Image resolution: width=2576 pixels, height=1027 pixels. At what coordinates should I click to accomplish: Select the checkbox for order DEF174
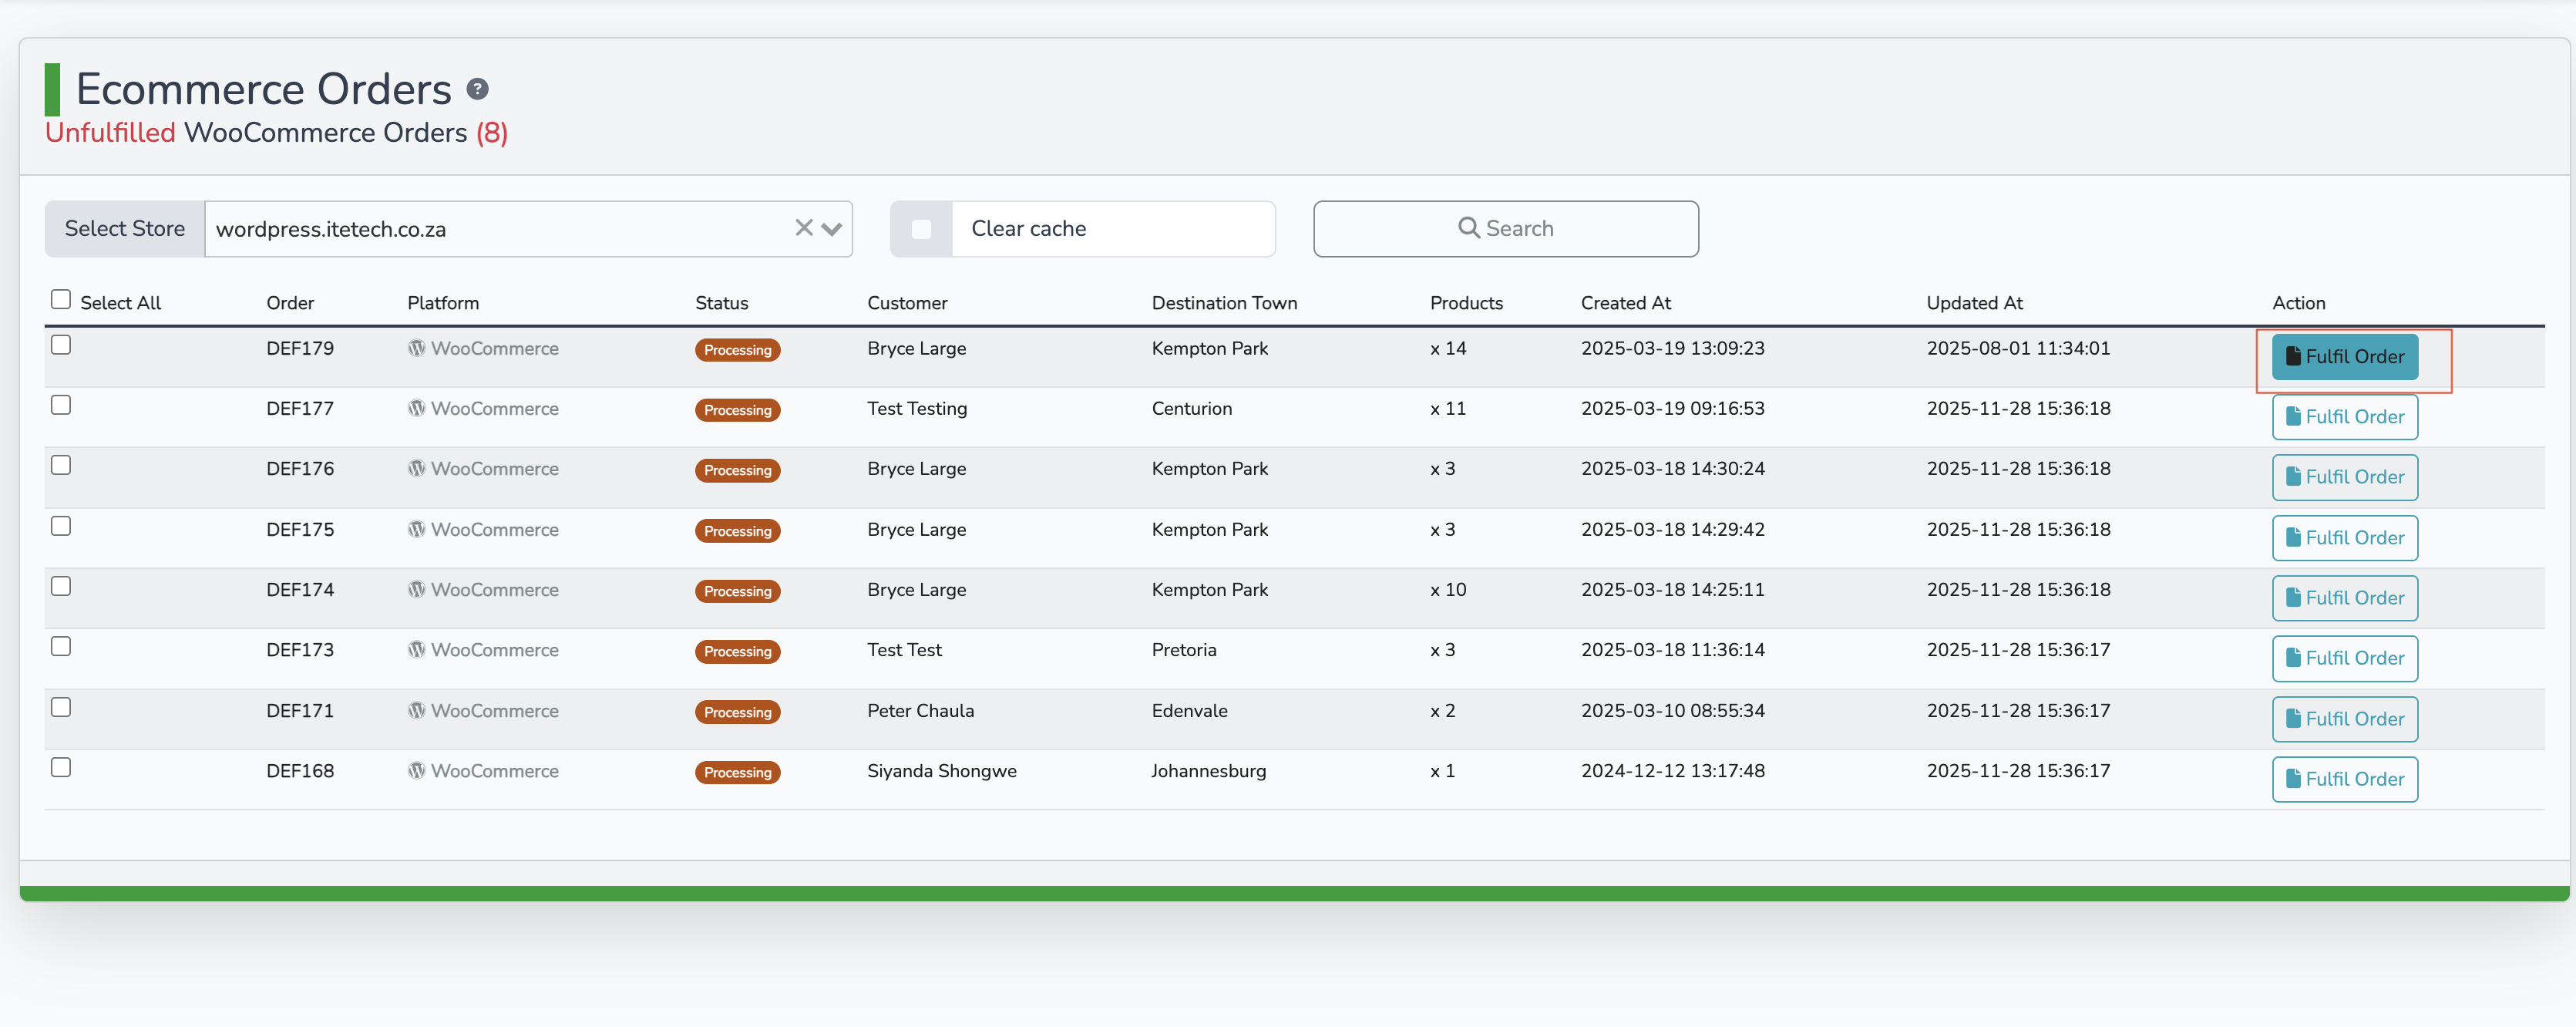[x=61, y=586]
